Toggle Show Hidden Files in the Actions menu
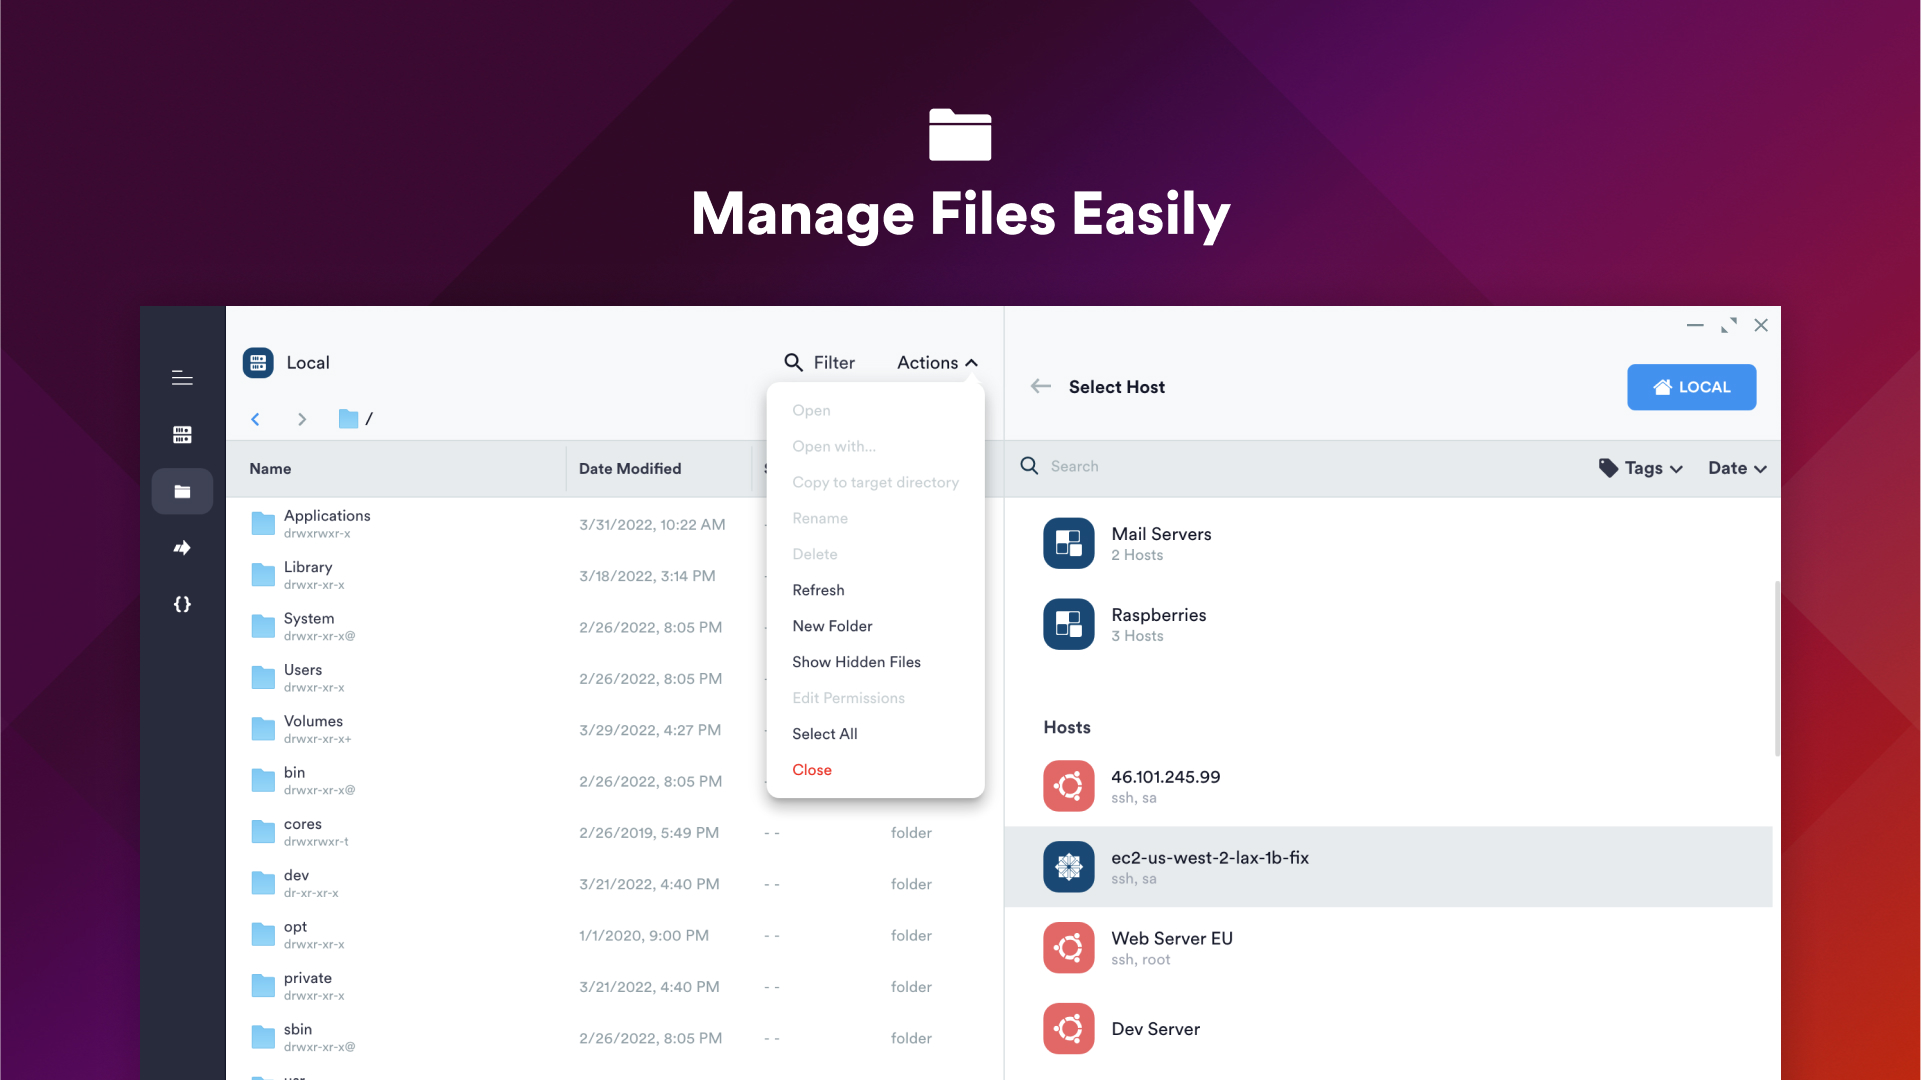Screen dimensions: 1921x1080 (x=856, y=661)
